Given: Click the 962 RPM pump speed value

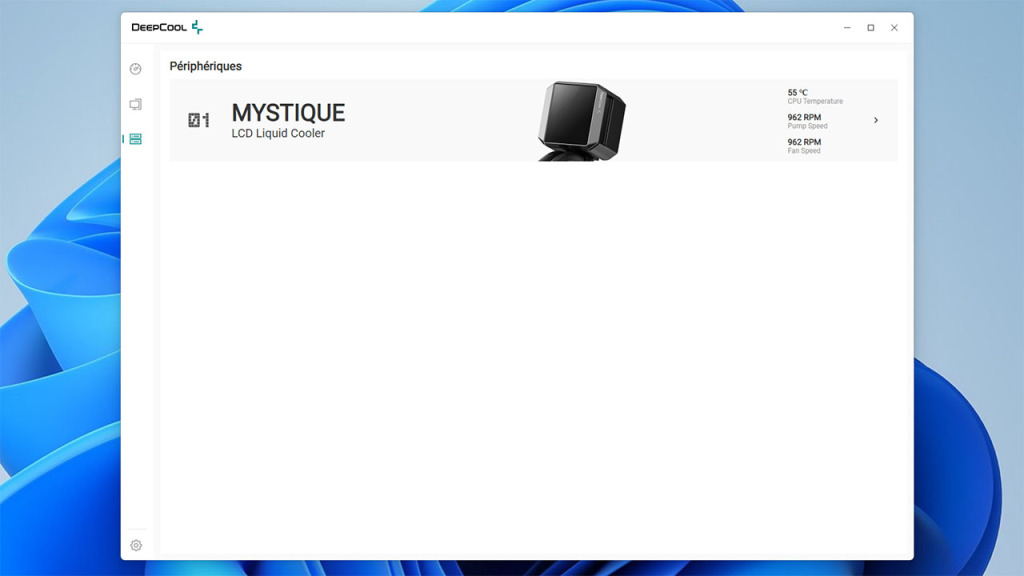Looking at the screenshot, I should [x=804, y=117].
